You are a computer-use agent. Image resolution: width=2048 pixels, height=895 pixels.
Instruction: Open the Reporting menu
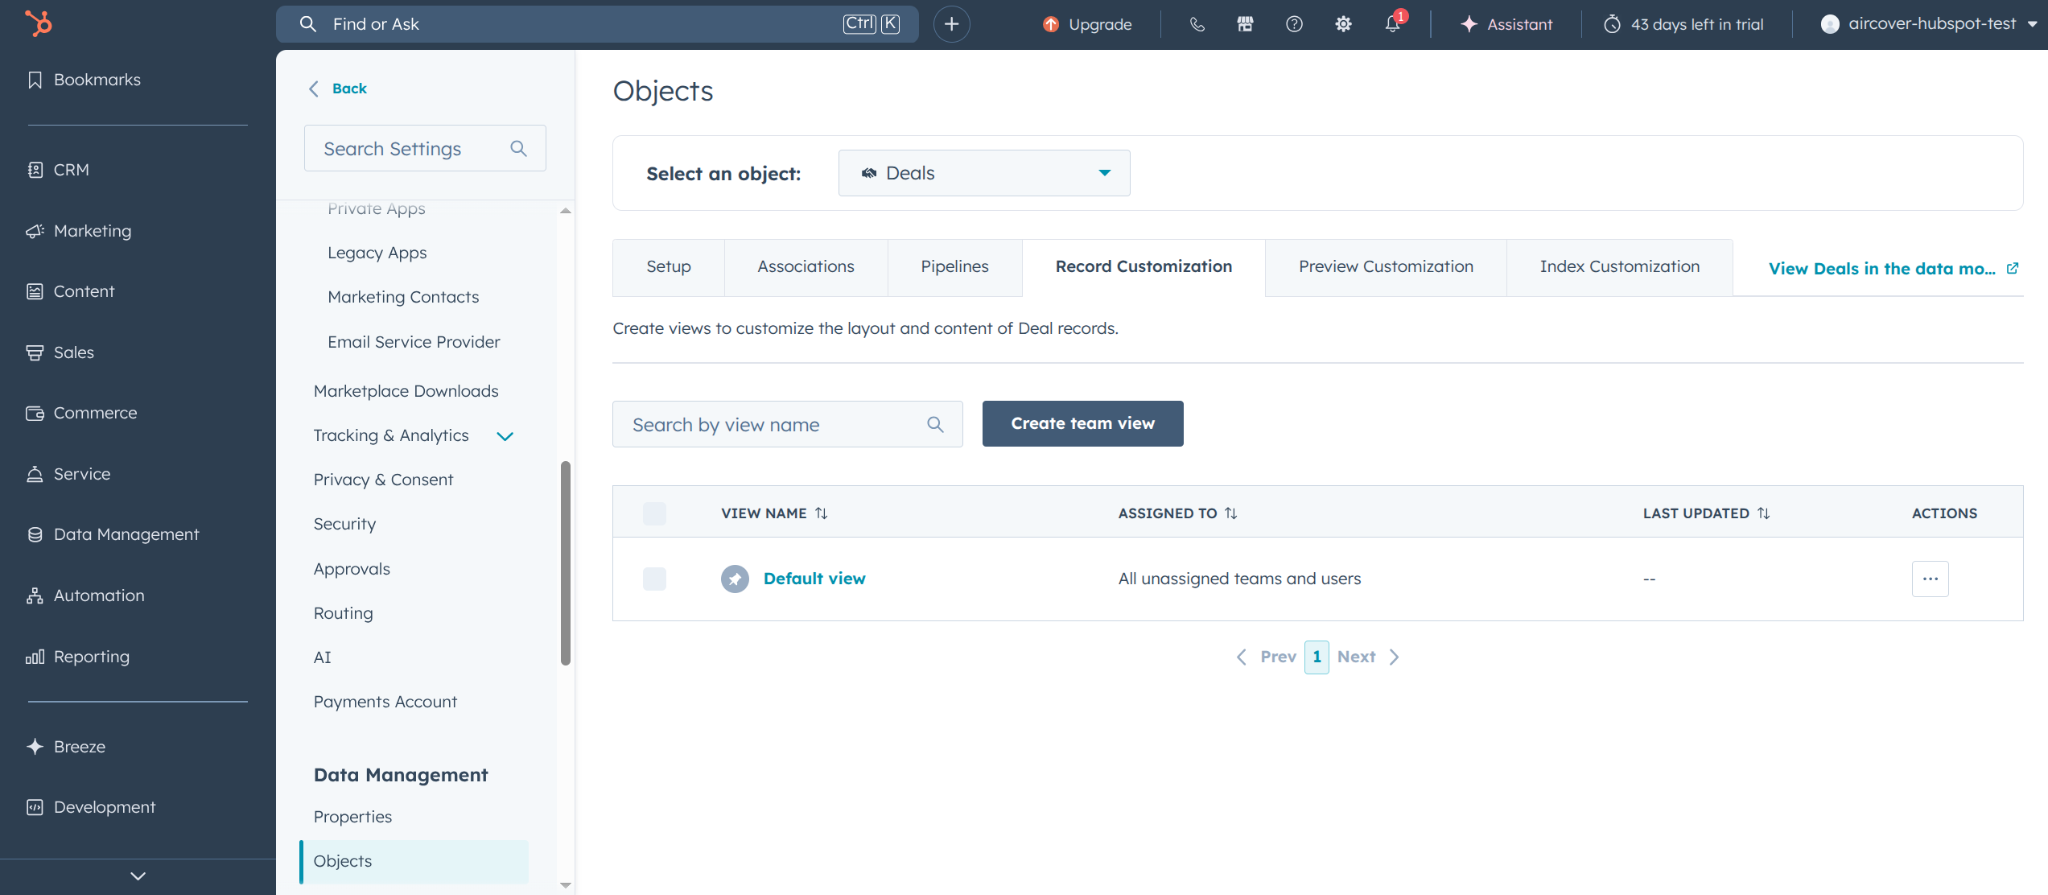pos(78,657)
